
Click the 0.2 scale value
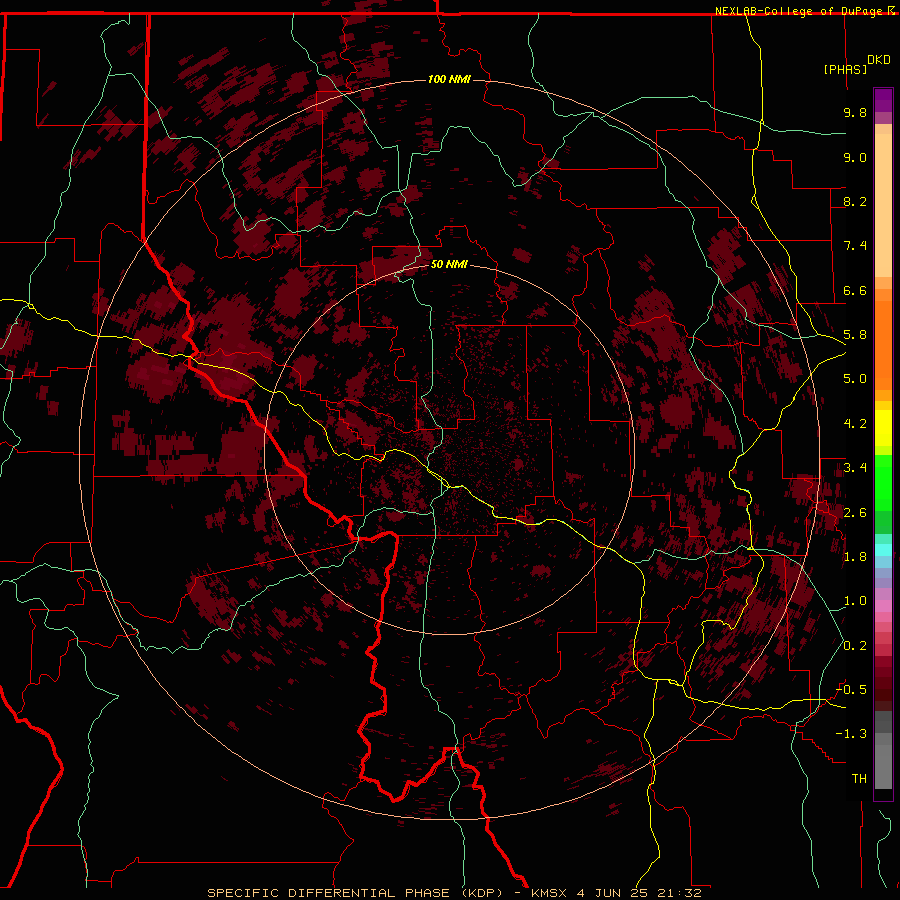pos(855,646)
